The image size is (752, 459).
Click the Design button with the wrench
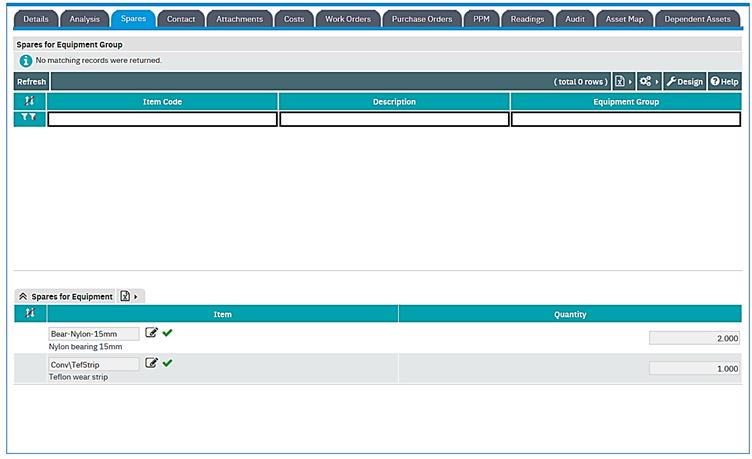pyautogui.click(x=685, y=81)
